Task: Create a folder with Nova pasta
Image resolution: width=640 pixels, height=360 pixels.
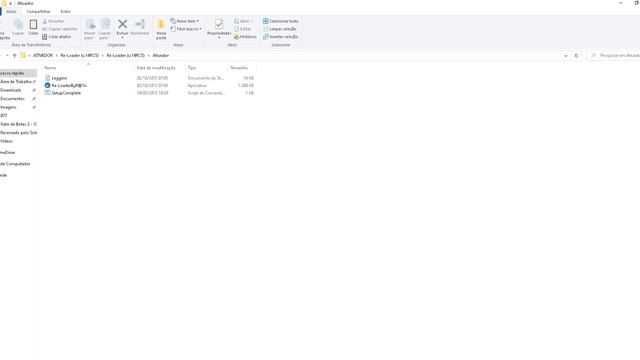Action: pos(161,29)
